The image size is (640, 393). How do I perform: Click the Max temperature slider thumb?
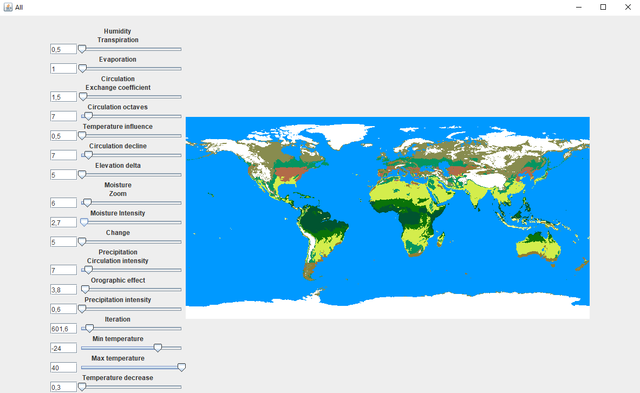tap(182, 367)
